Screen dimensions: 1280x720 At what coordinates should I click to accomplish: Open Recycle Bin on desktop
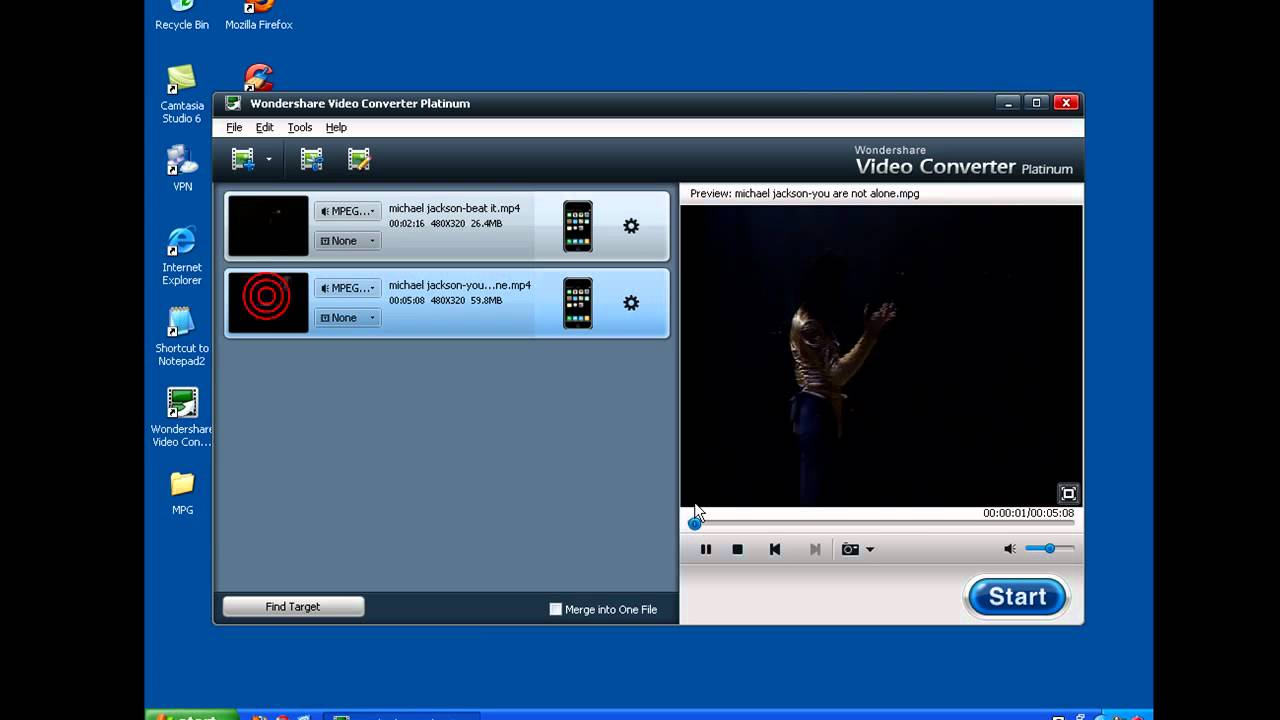click(182, 16)
